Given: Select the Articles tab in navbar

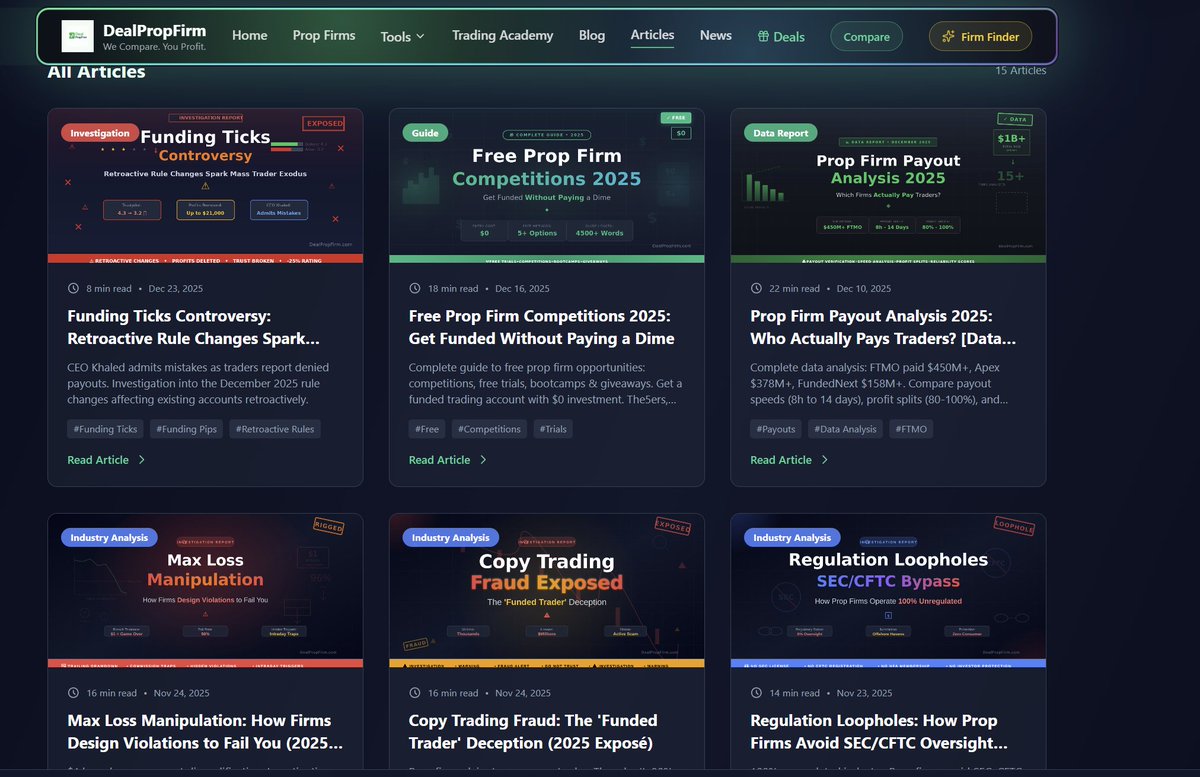Looking at the screenshot, I should coord(652,35).
